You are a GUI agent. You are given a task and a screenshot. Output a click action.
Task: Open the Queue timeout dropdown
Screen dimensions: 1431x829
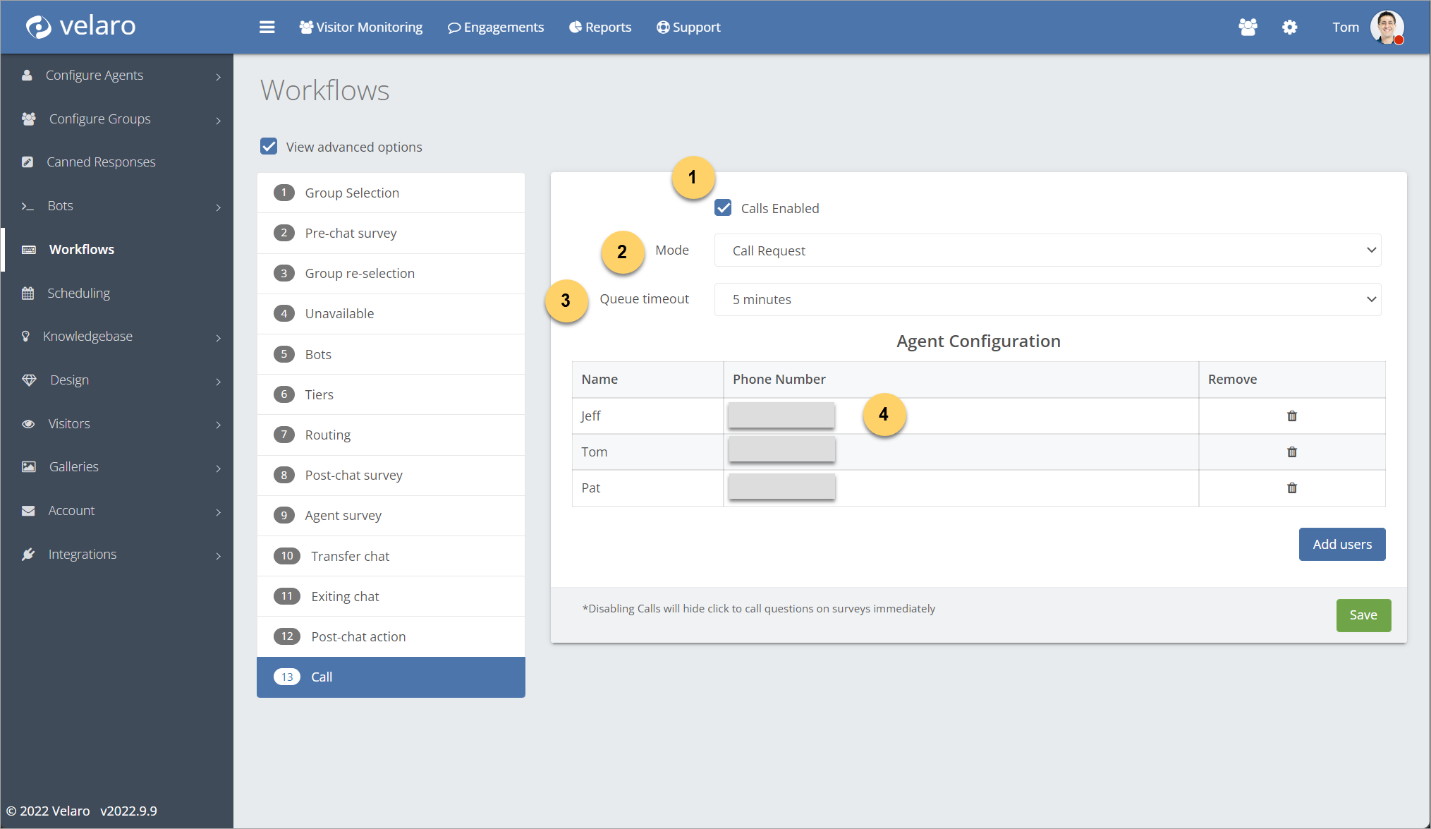point(1047,299)
